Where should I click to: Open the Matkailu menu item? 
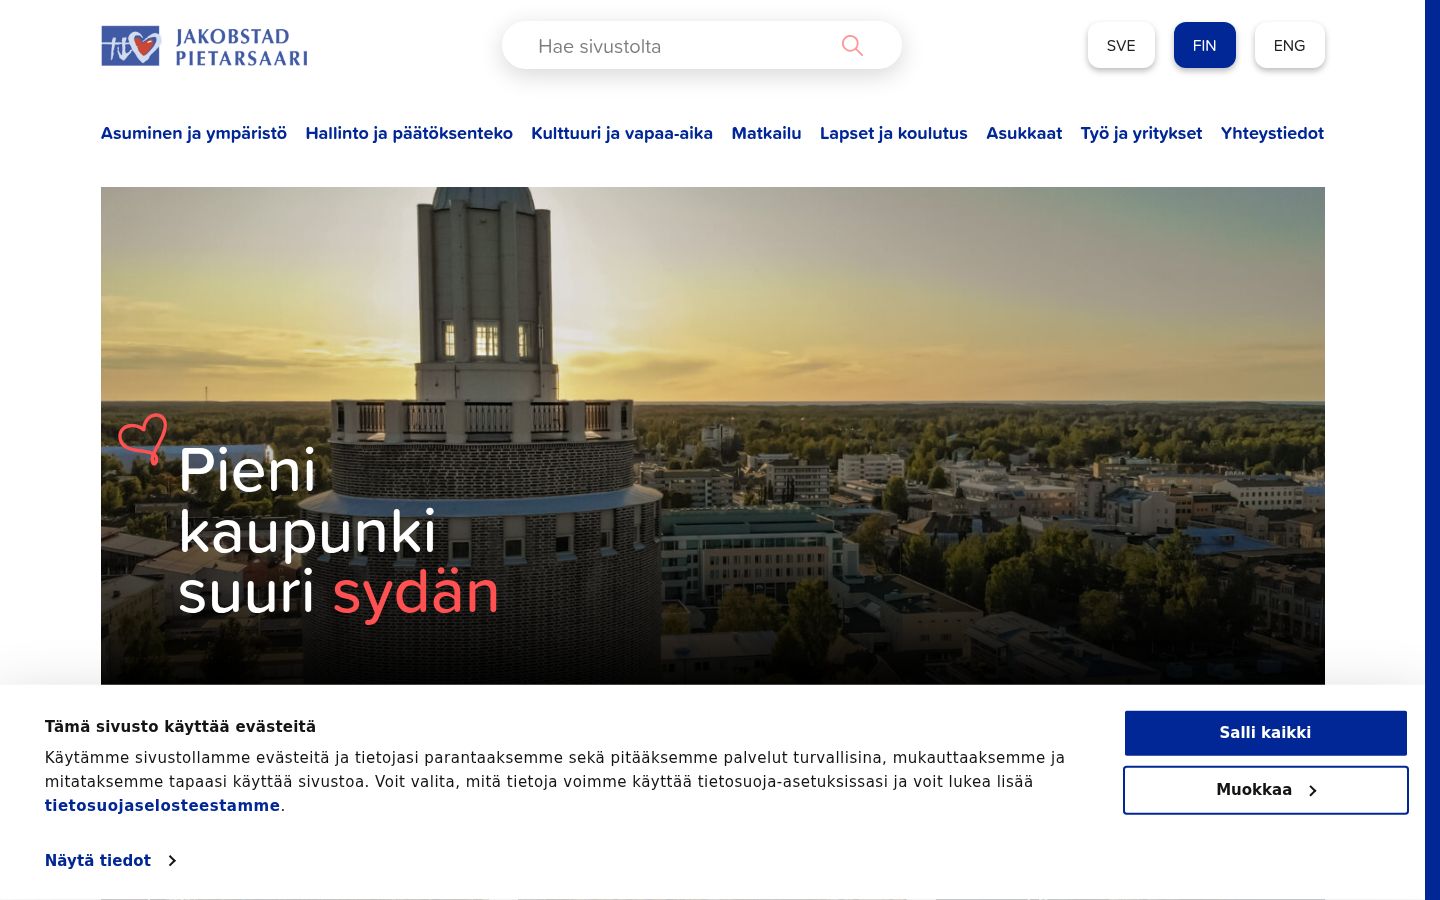[x=766, y=133]
